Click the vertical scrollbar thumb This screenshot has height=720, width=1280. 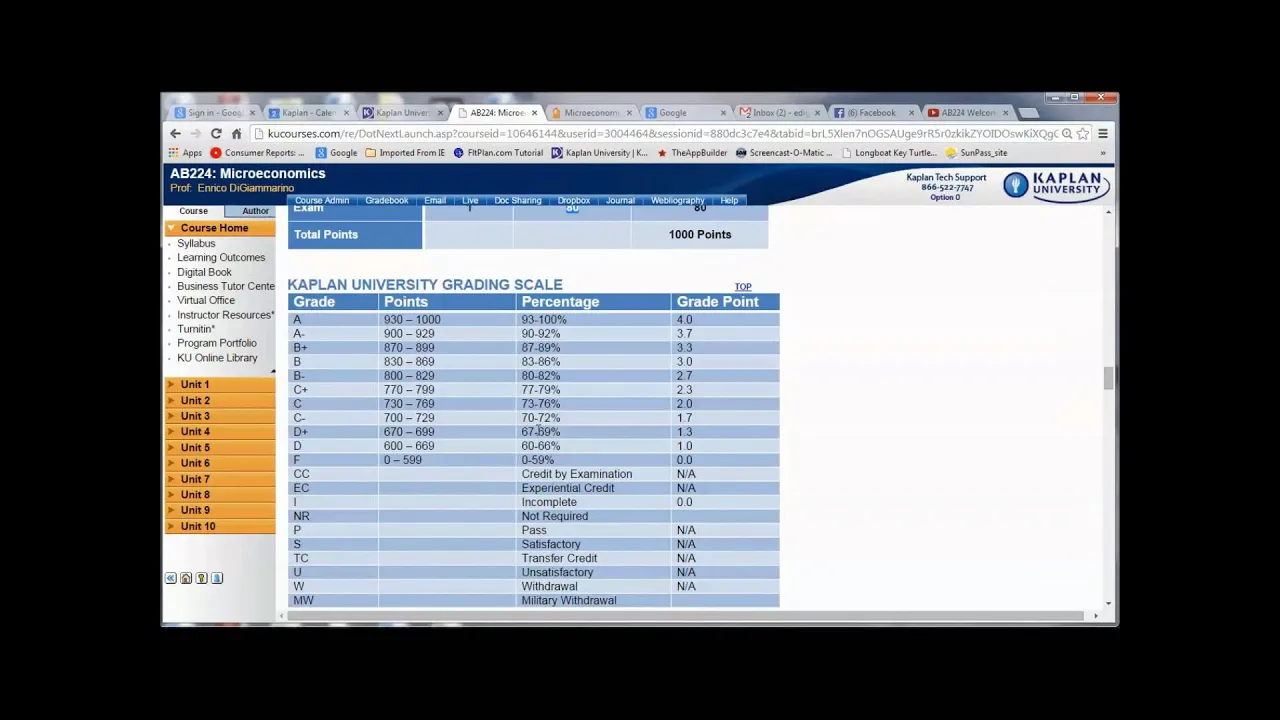[1108, 378]
